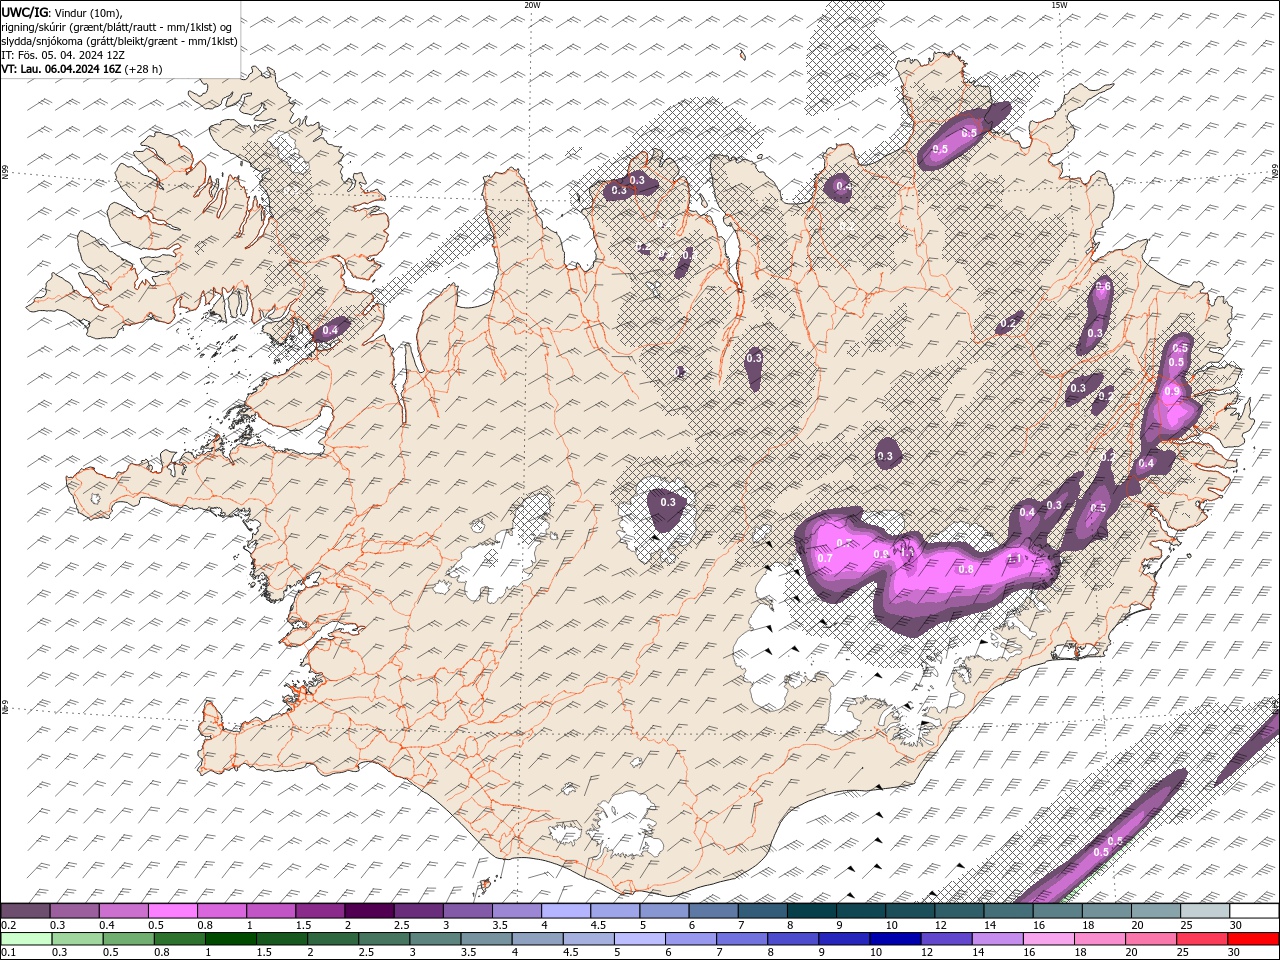Image resolution: width=1280 pixels, height=960 pixels.
Task: Pick top legend swatch between 0.5 and 0.8
Action: (173, 911)
